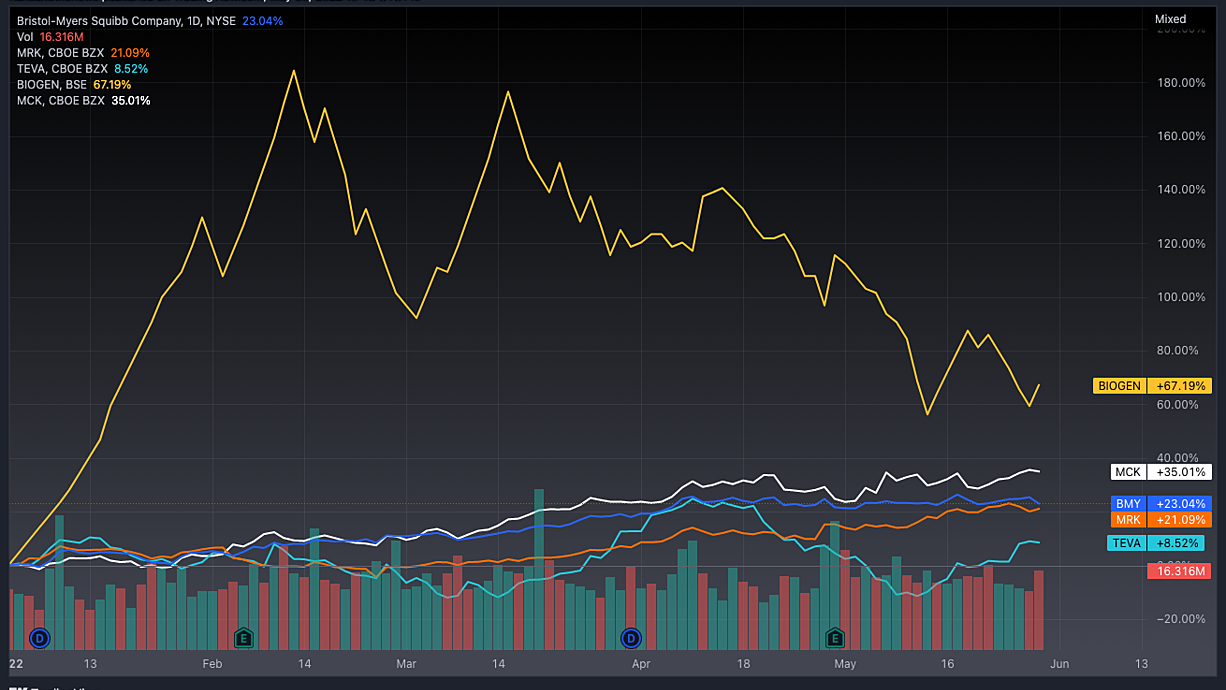1226x690 pixels.
Task: Click the 140.00% level on price scale
Action: 1180,189
